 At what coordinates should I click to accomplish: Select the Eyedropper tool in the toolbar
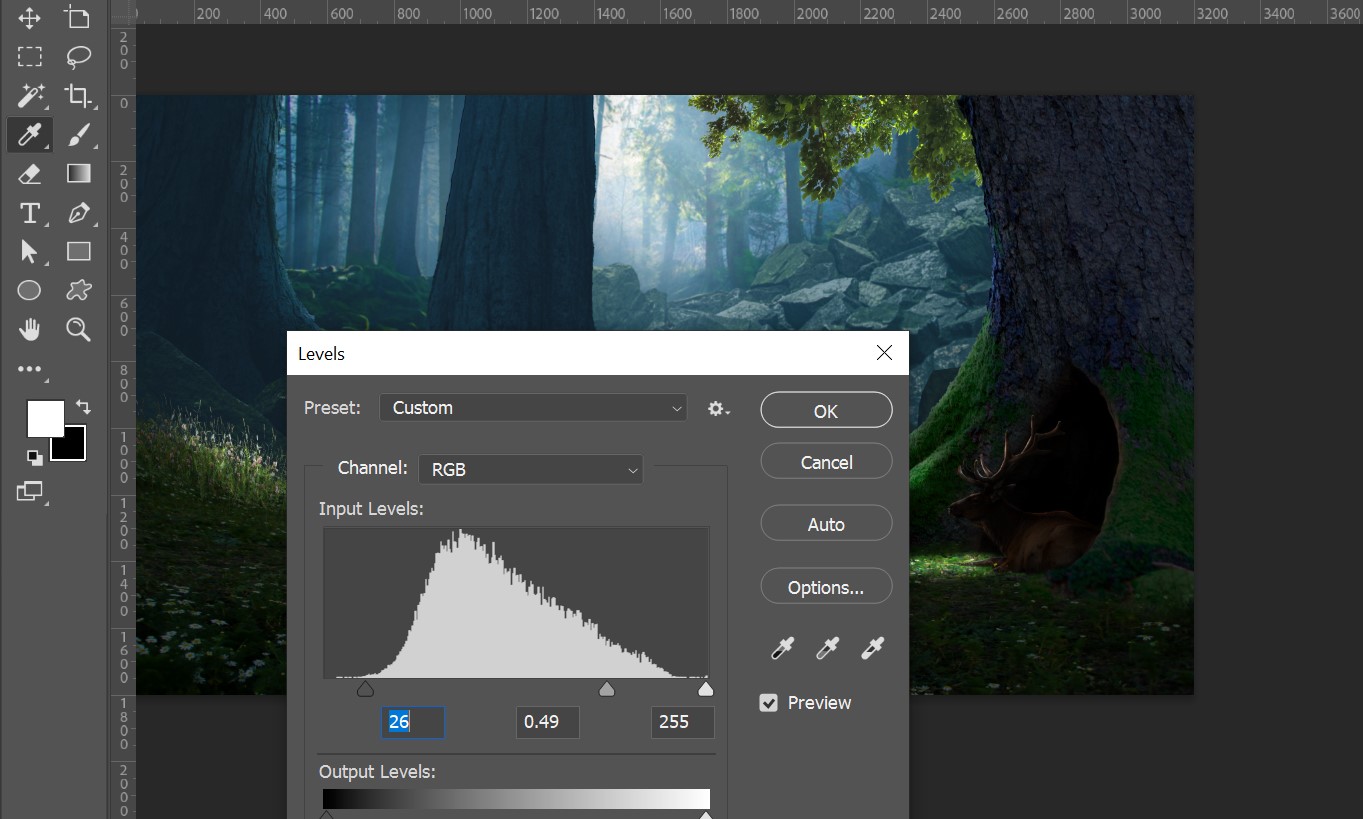30,134
